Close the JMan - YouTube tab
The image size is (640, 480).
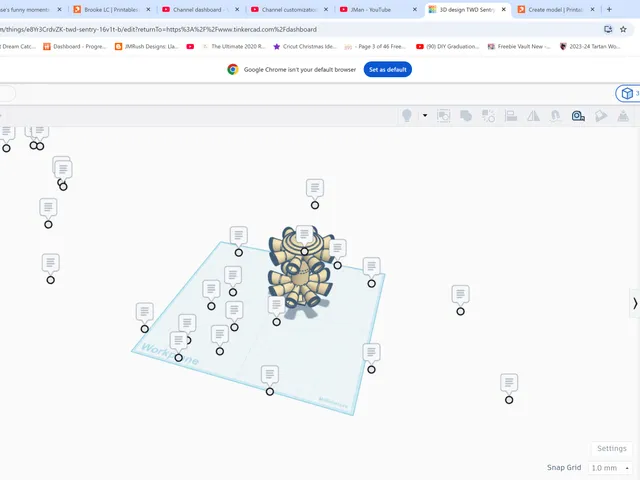coord(415,9)
